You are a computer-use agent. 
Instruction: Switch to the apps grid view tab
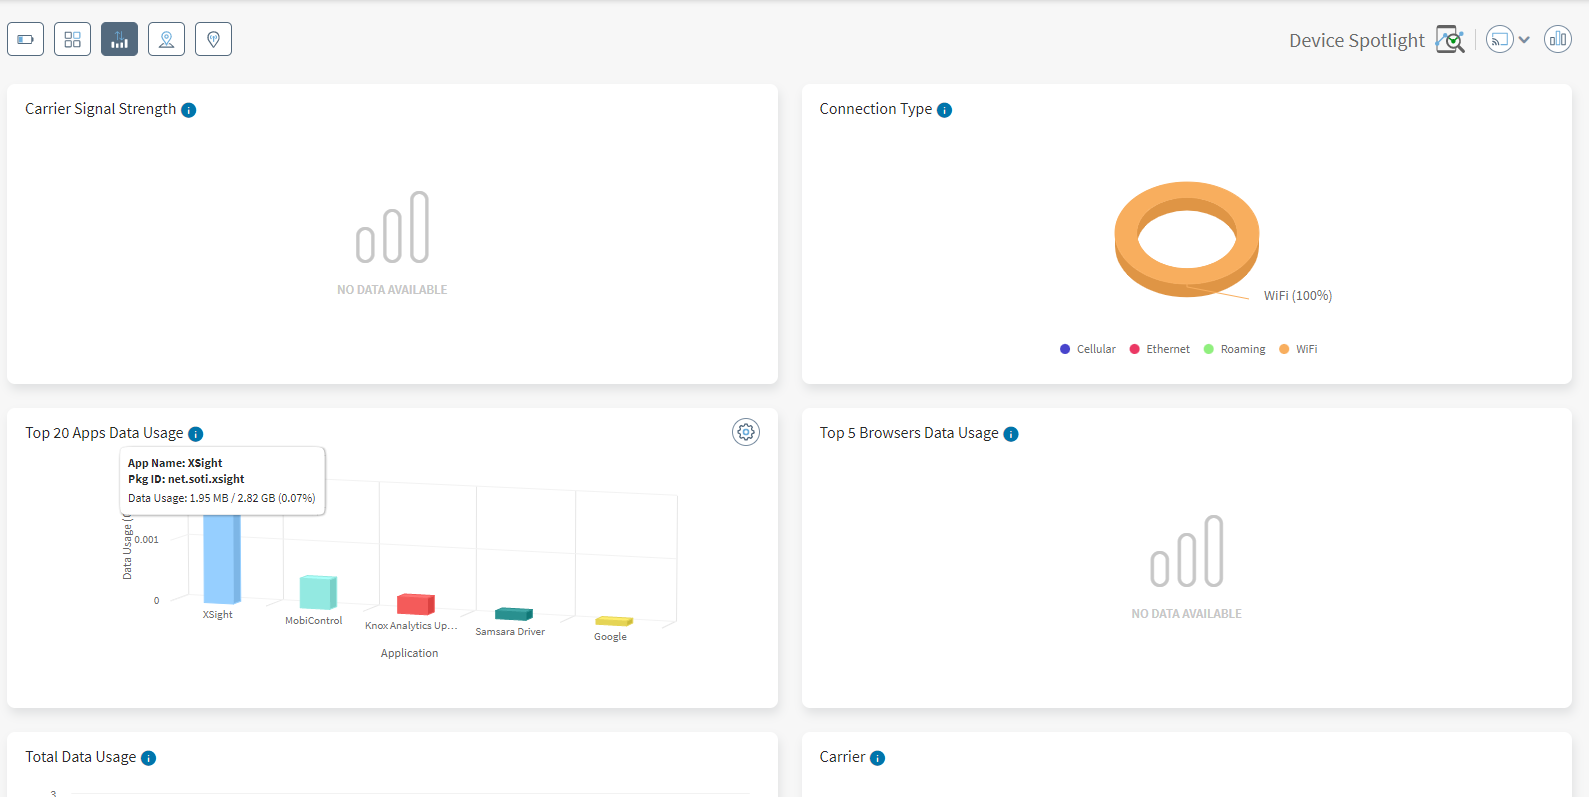tap(72, 39)
